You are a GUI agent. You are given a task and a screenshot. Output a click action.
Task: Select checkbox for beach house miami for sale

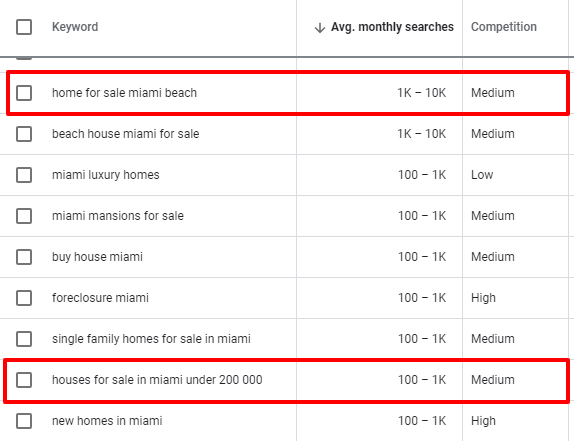point(24,134)
